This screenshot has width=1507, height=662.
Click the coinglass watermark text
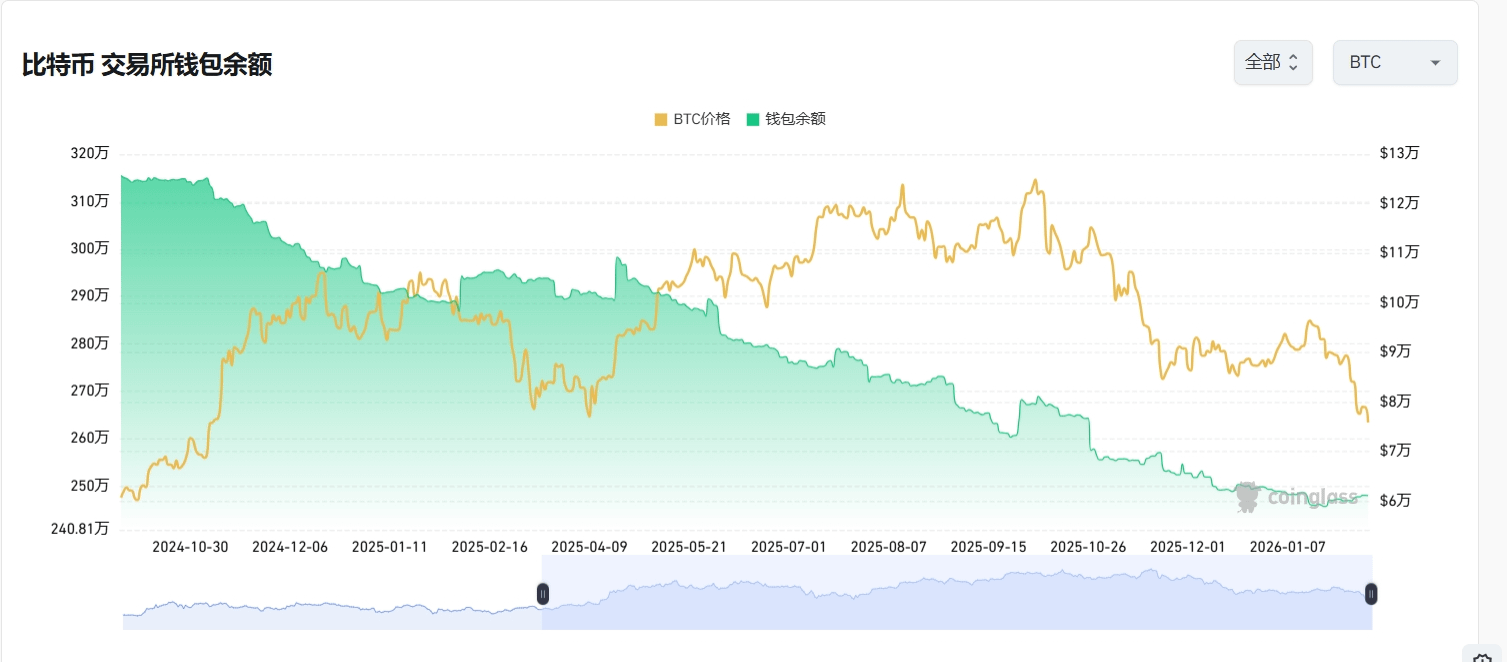point(1313,498)
